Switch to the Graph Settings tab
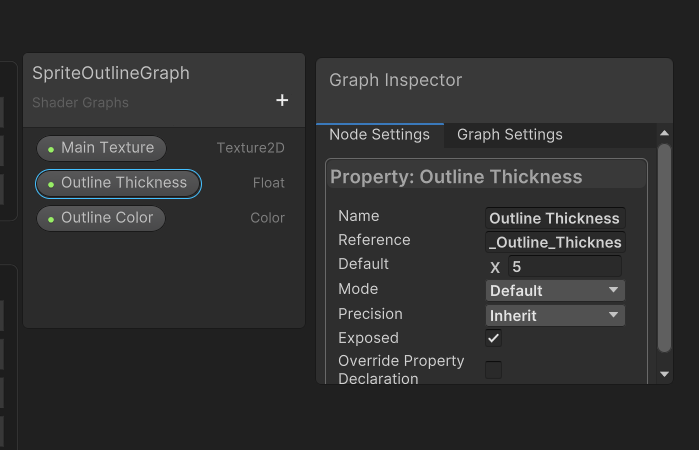The width and height of the screenshot is (699, 450). click(509, 135)
